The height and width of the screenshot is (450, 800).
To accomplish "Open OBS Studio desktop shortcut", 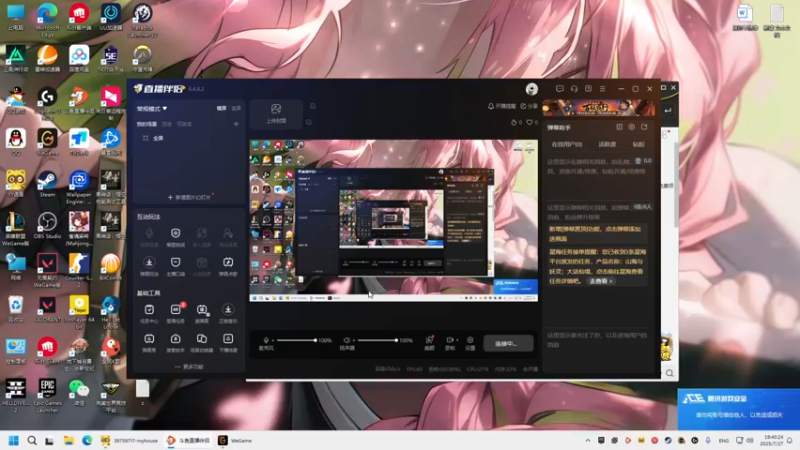I will 47,226.
